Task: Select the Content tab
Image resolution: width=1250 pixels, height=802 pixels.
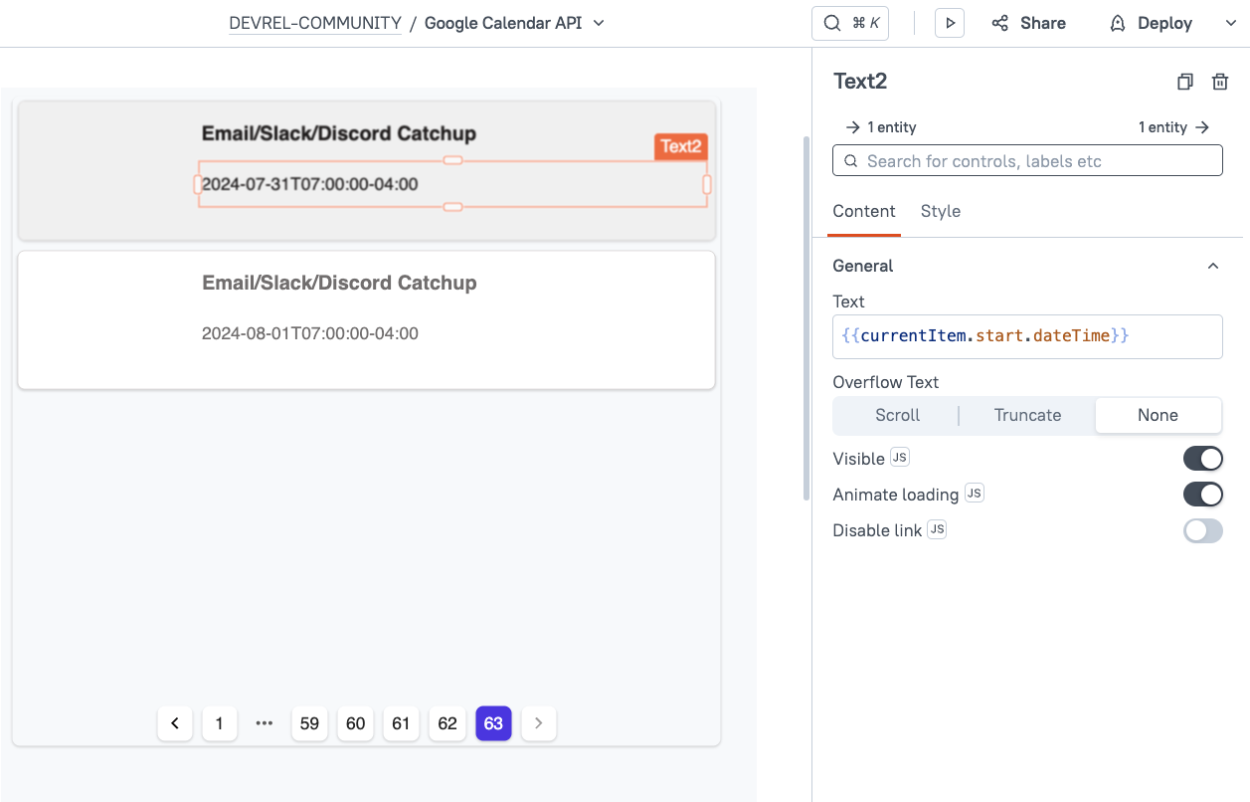Action: 864,211
